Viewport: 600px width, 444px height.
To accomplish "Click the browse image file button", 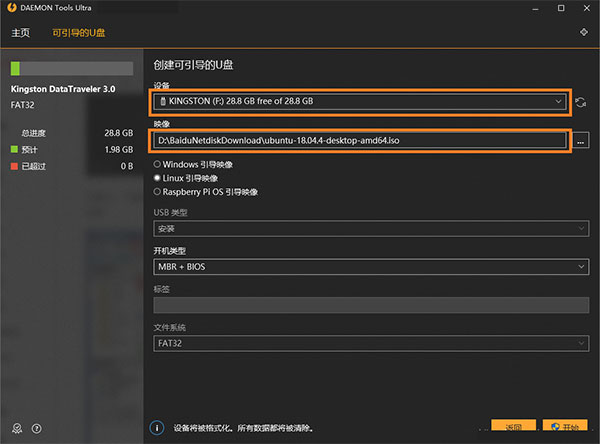I will 581,141.
